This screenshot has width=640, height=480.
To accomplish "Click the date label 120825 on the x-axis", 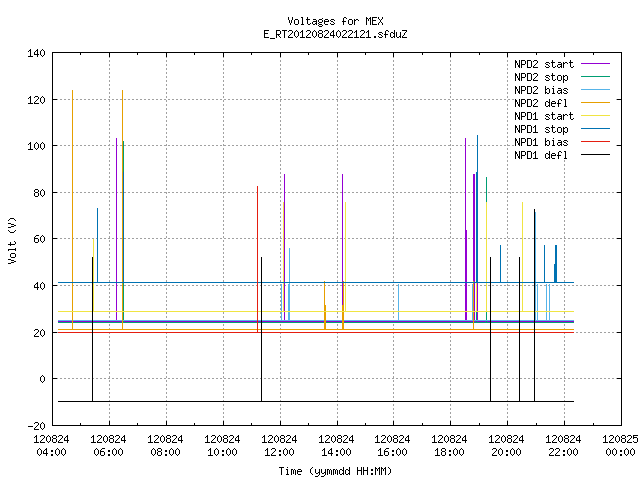I will click(620, 440).
